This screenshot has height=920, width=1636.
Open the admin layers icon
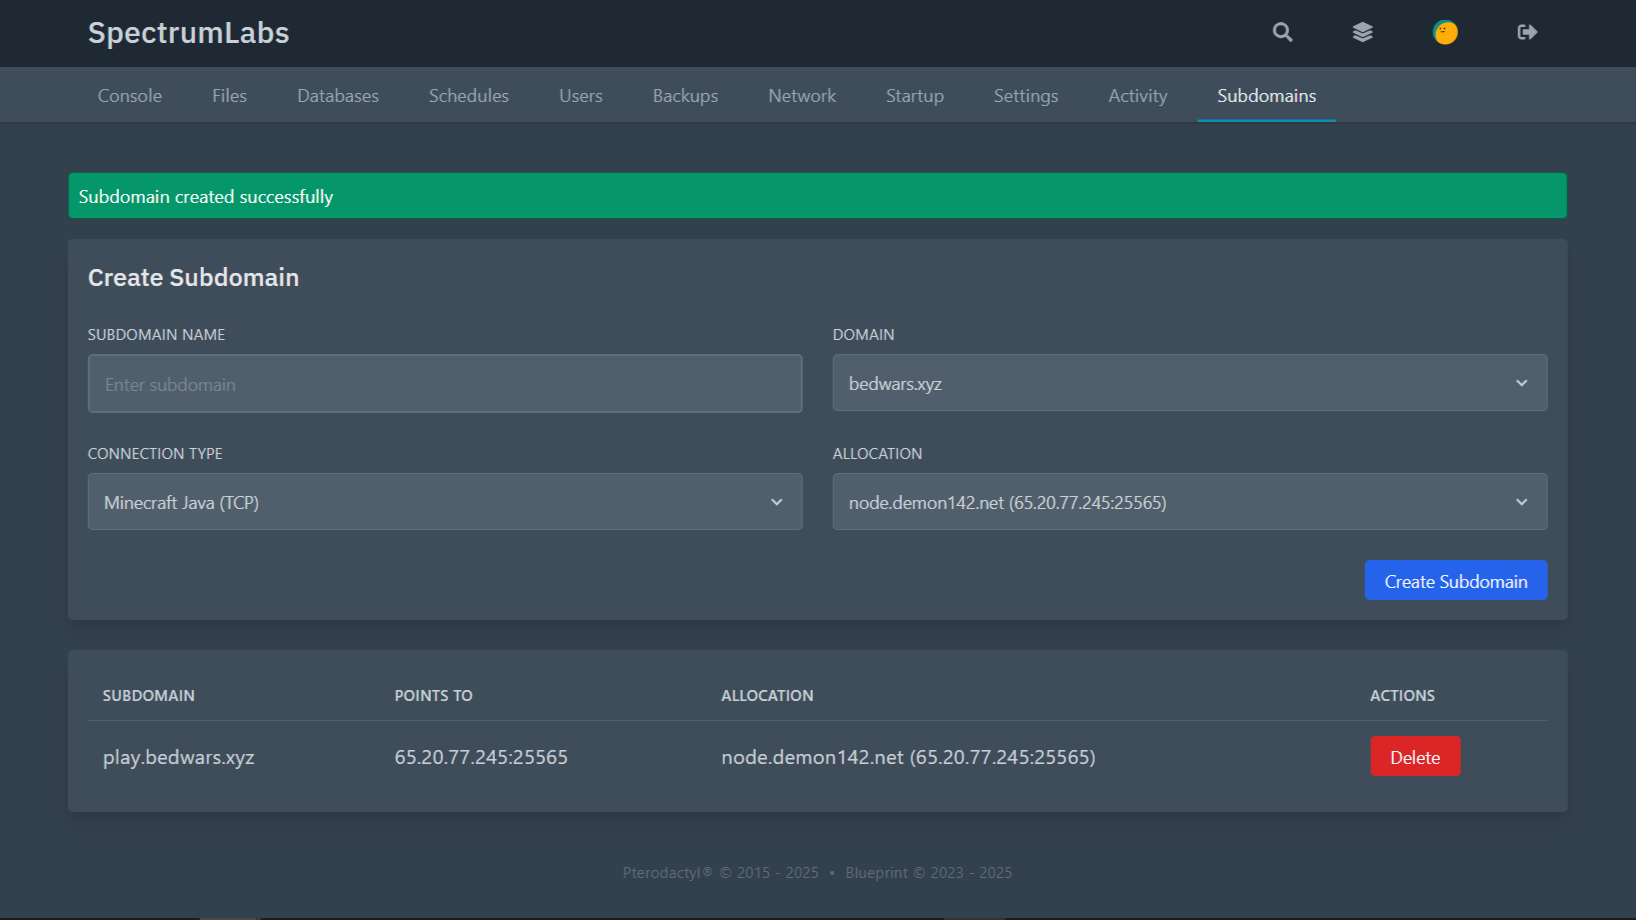tap(1363, 32)
